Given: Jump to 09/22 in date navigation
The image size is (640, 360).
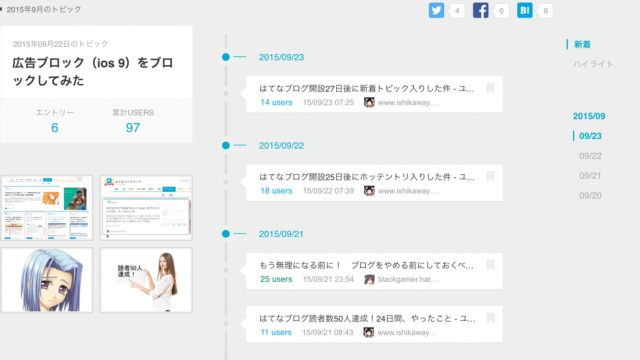Looking at the screenshot, I should pos(590,156).
